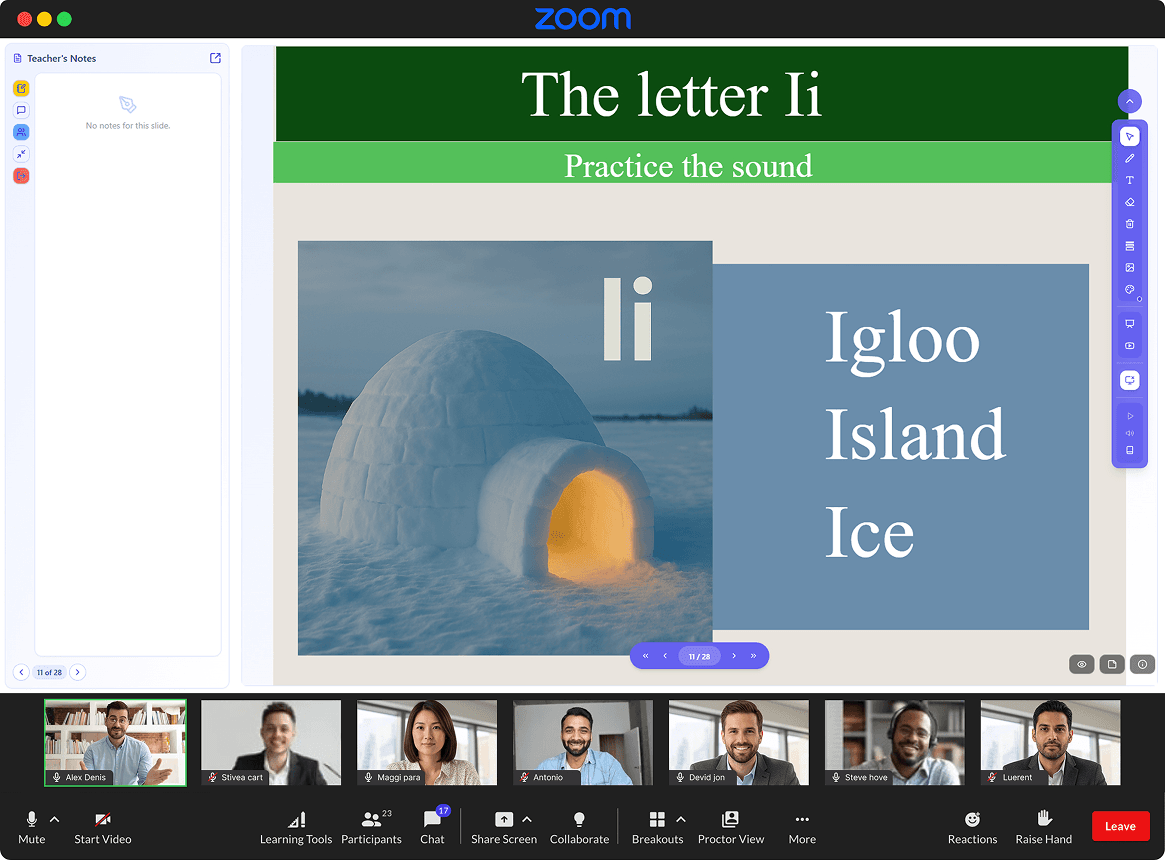Open the color palette tool

[x=1129, y=289]
